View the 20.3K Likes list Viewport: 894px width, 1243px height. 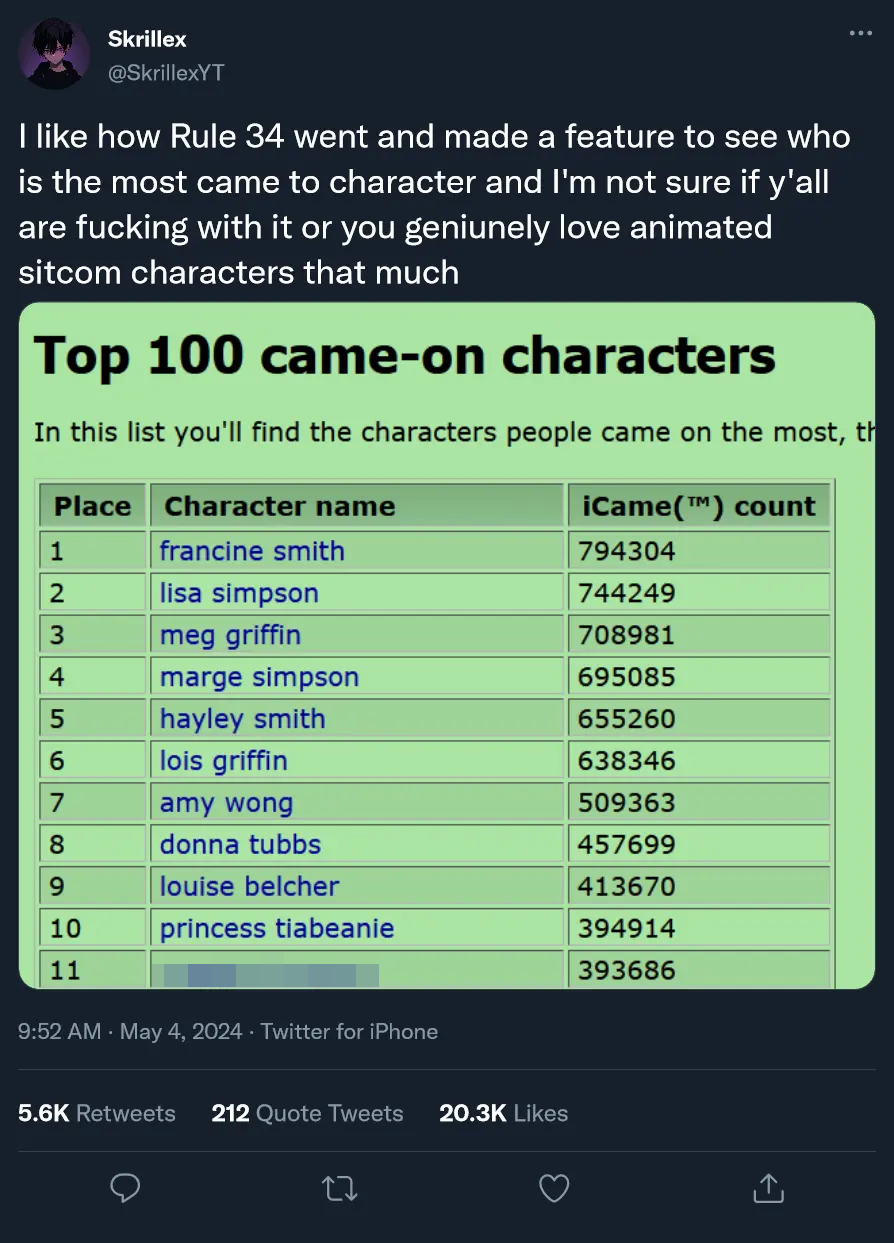tap(503, 1113)
